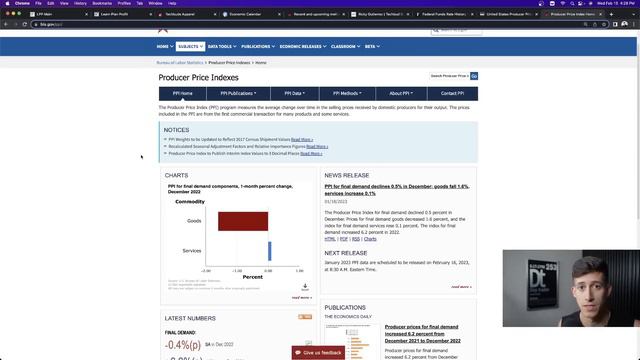Close the Economic Calendar tab

click(x=279, y=14)
